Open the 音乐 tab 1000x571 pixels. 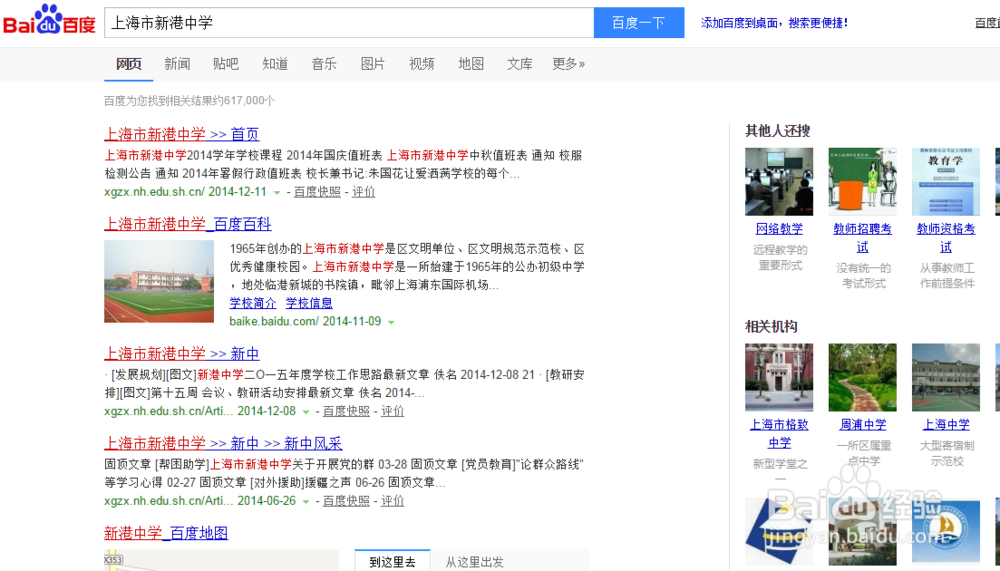[324, 64]
